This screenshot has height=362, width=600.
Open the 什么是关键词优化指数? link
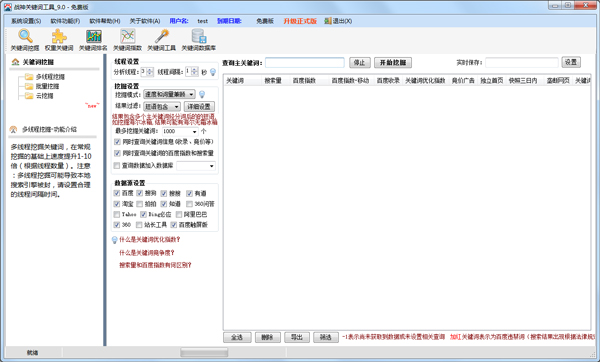[150, 240]
